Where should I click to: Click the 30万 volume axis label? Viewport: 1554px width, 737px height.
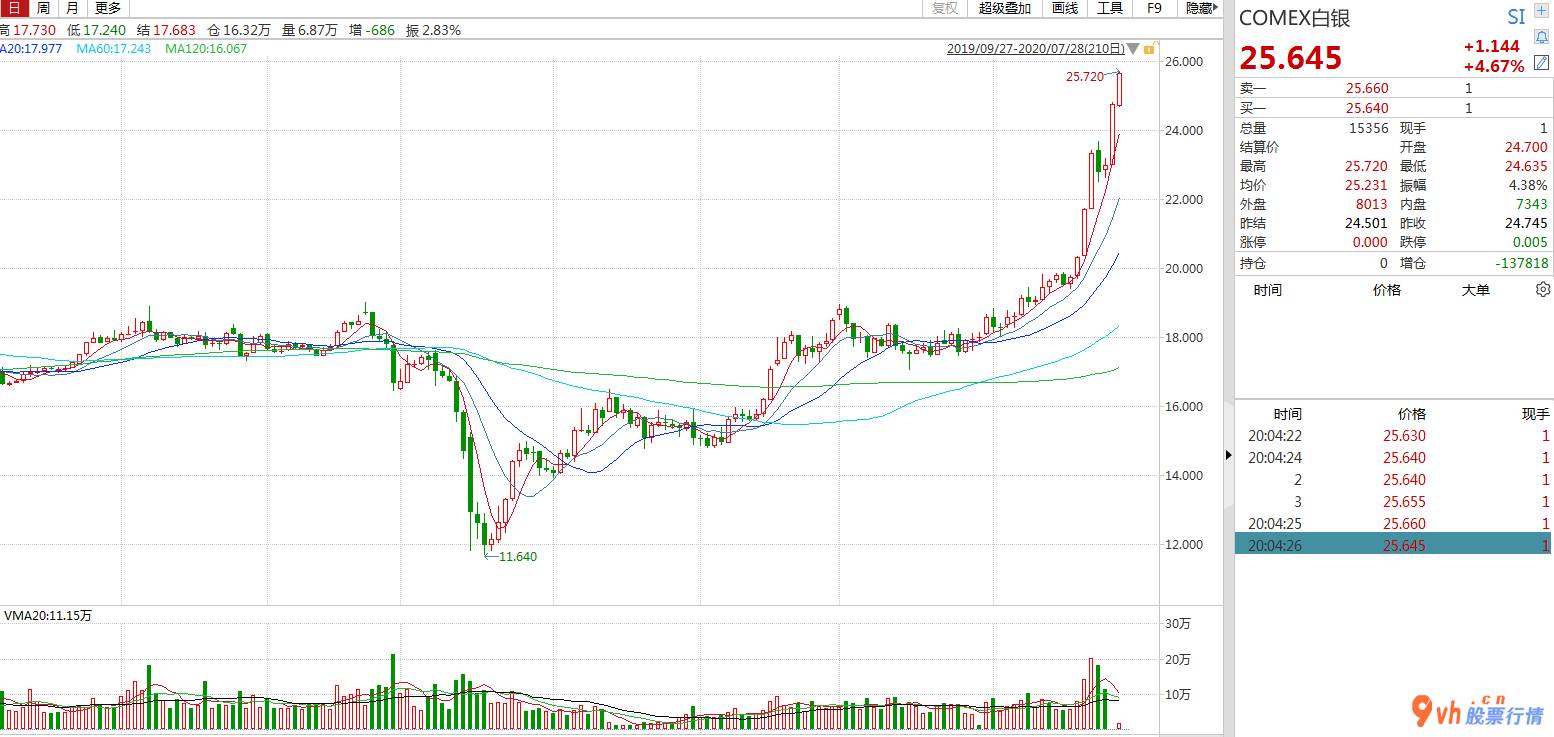1178,624
